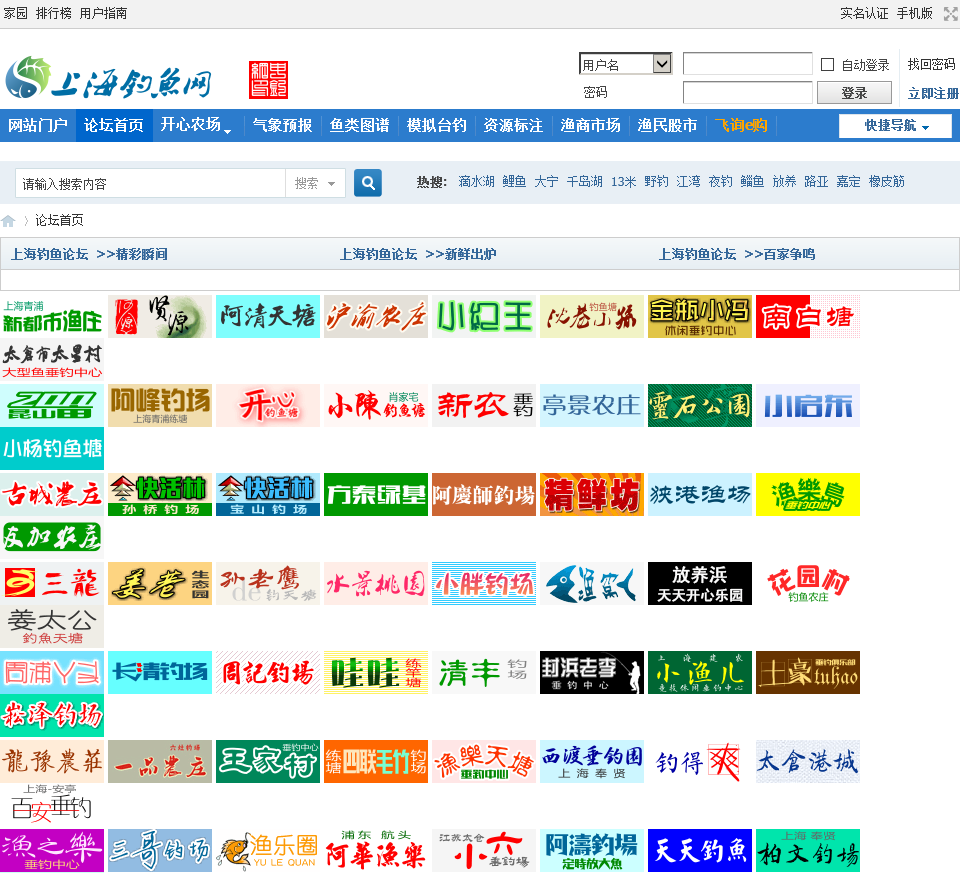Screen dimensions: 960x873
Task: Open the 封浜老李 banner
Action: [592, 672]
